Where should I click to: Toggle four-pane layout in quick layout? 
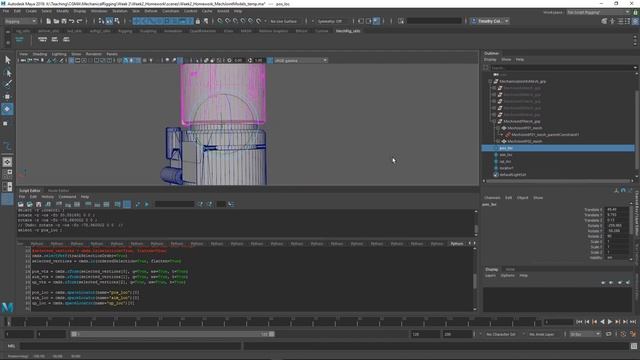pyautogui.click(x=7, y=174)
